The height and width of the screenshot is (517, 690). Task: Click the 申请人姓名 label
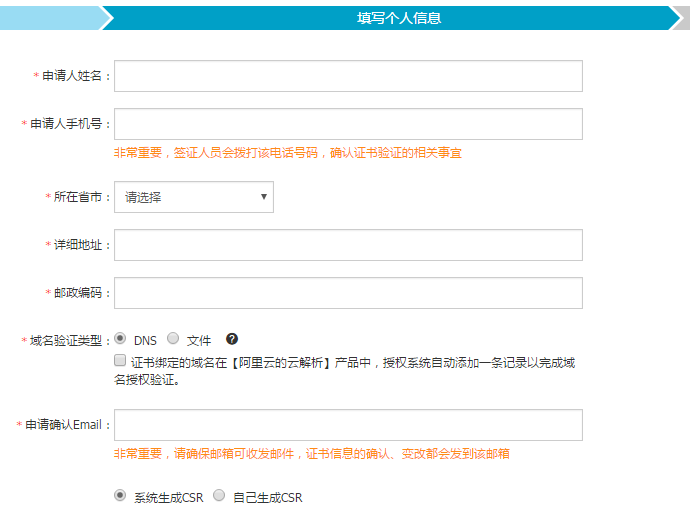click(x=72, y=76)
